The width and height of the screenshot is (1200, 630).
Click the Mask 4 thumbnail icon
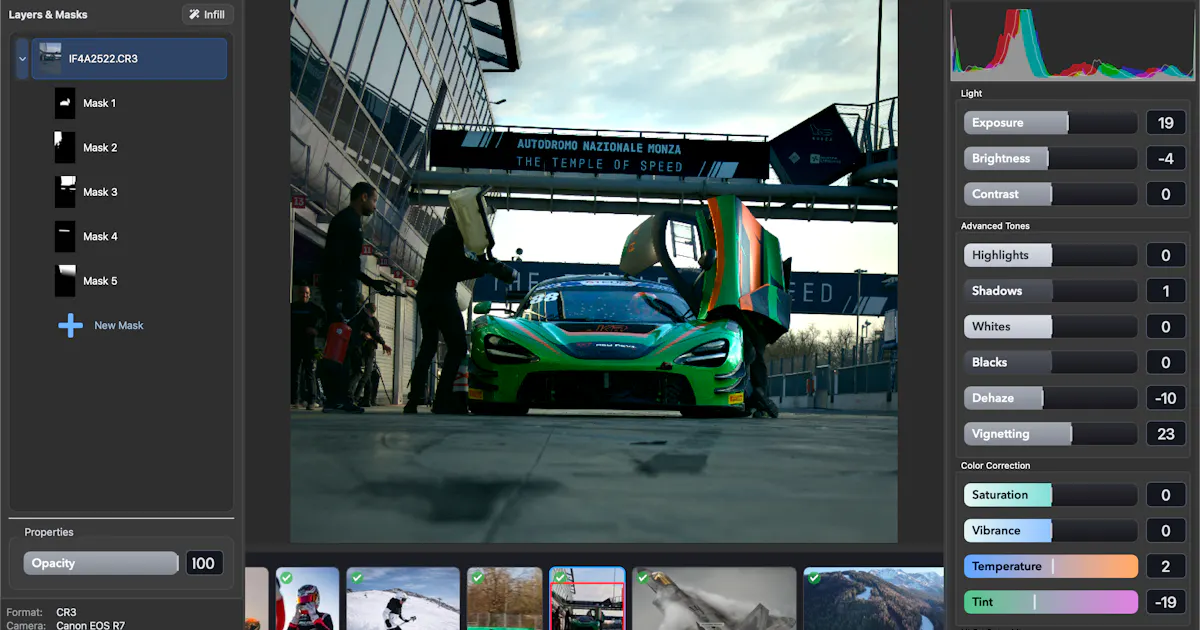point(65,236)
